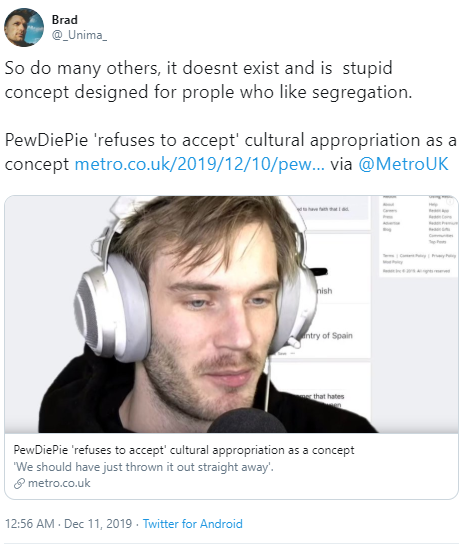Image resolution: width=465 pixels, height=544 pixels.
Task: Open the metro.co.uk/2019/12/10/pew... article link
Action: pyautogui.click(x=200, y=164)
